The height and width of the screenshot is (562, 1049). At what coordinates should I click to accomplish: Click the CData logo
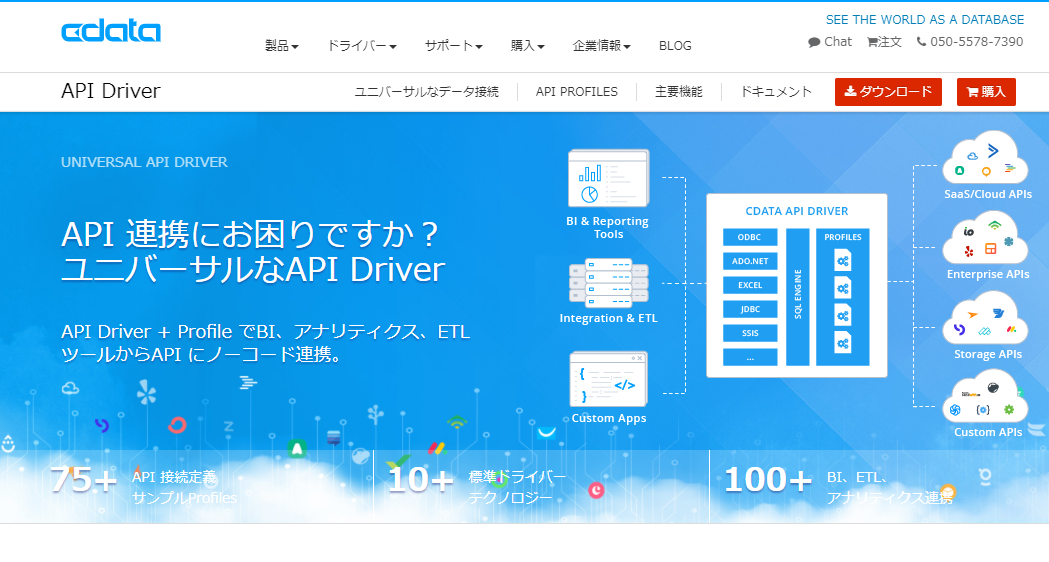pyautogui.click(x=111, y=31)
